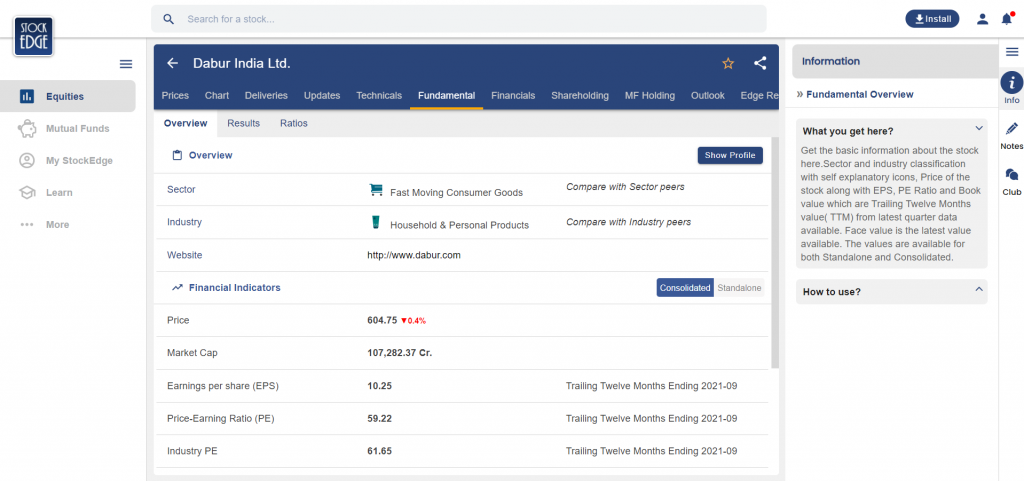Add Dabur India to favorites with star
Image resolution: width=1024 pixels, height=481 pixels.
728,63
